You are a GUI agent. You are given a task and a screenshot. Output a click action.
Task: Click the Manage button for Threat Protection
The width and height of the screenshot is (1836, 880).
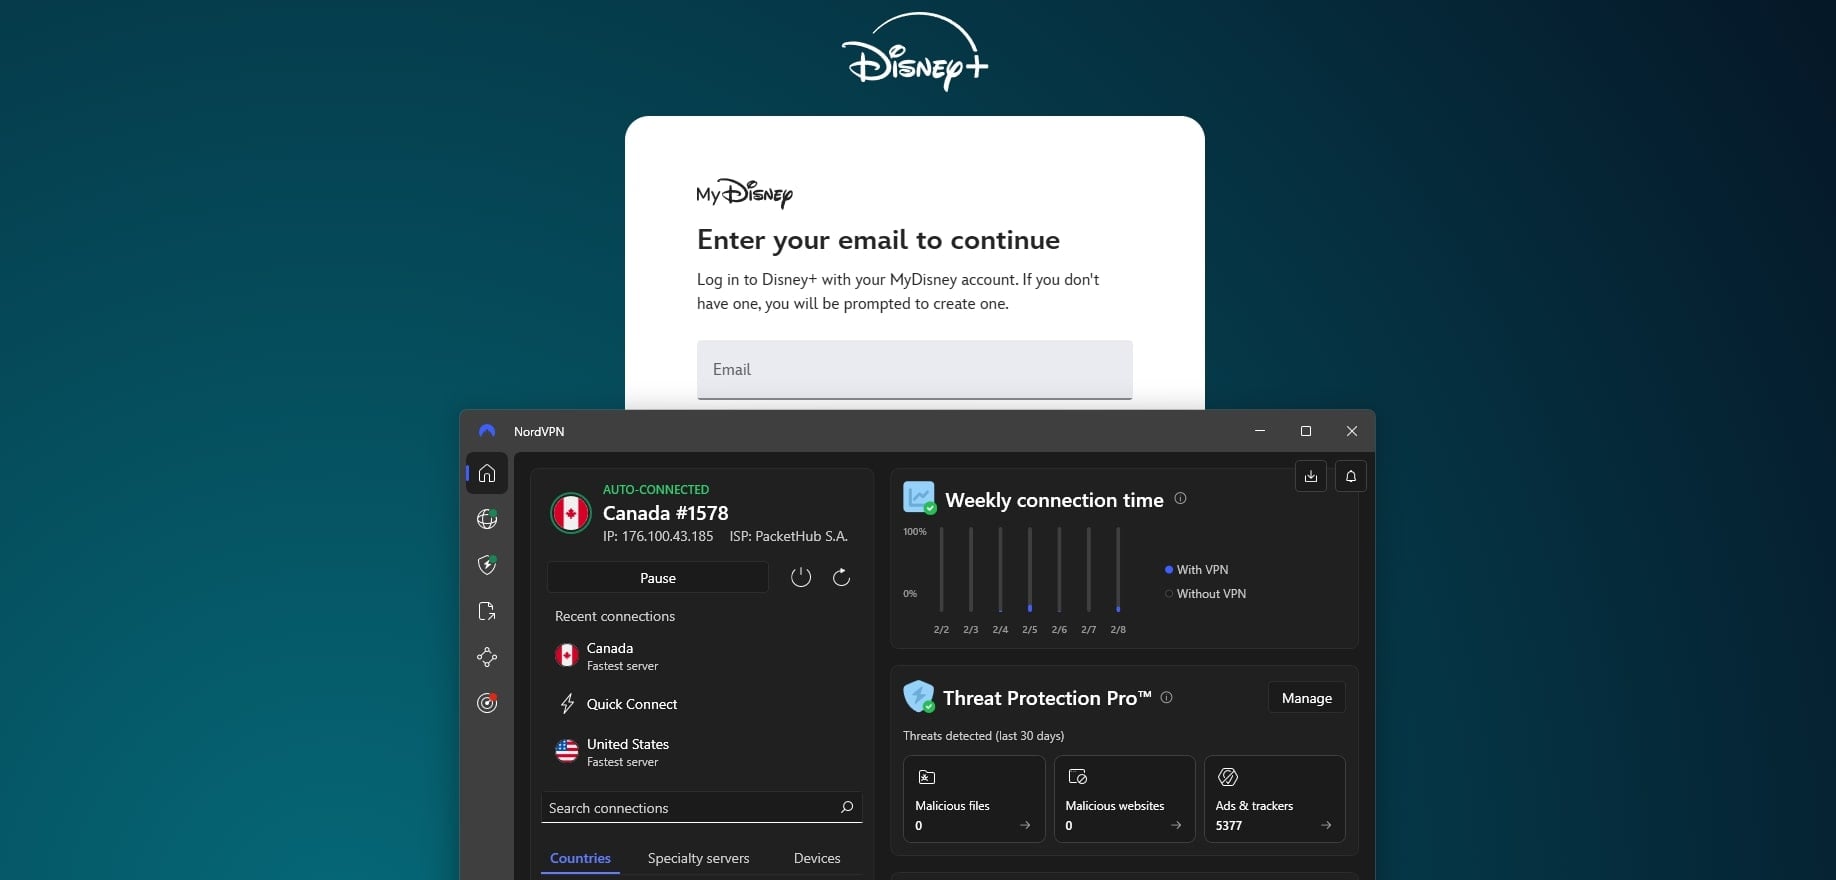pos(1307,698)
